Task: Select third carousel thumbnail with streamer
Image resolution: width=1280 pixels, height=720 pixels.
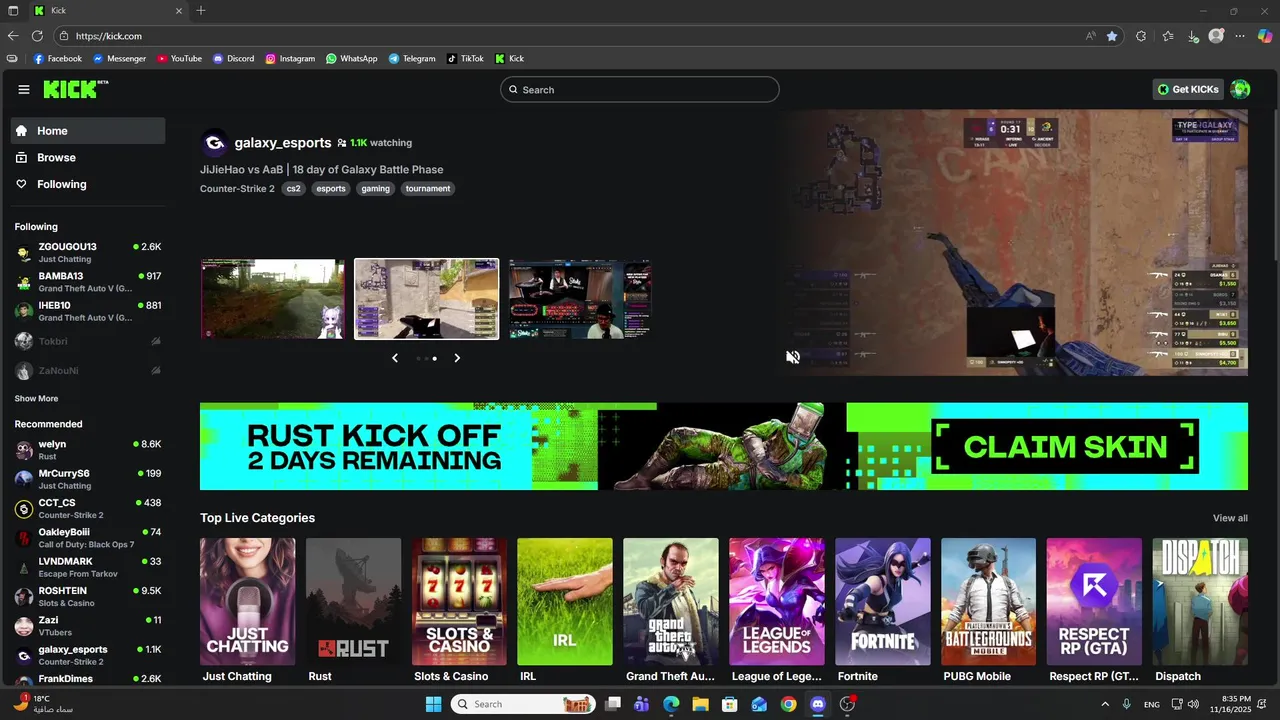Action: tap(579, 299)
